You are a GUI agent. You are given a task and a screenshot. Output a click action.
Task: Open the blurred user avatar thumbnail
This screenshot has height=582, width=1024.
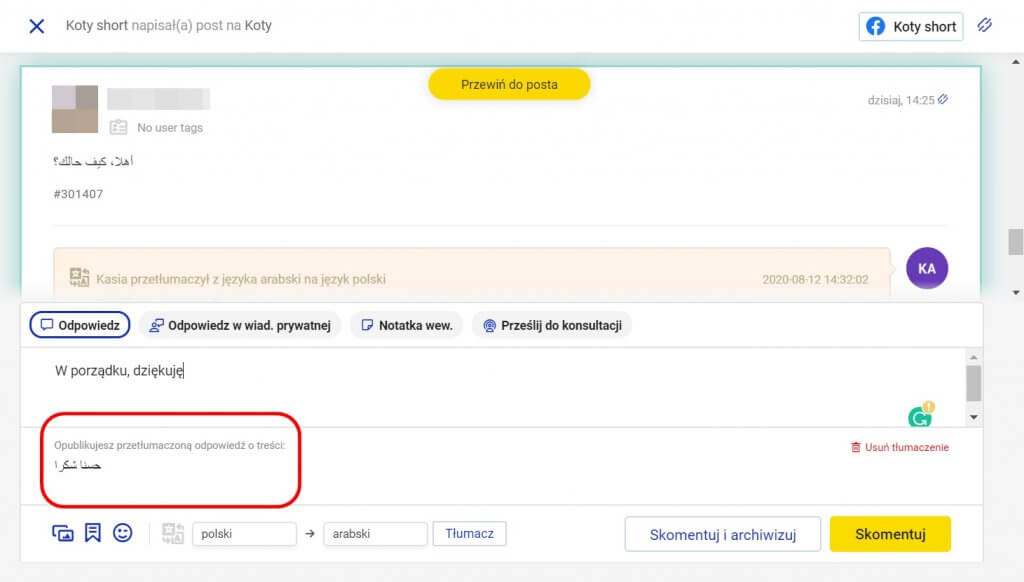click(75, 109)
